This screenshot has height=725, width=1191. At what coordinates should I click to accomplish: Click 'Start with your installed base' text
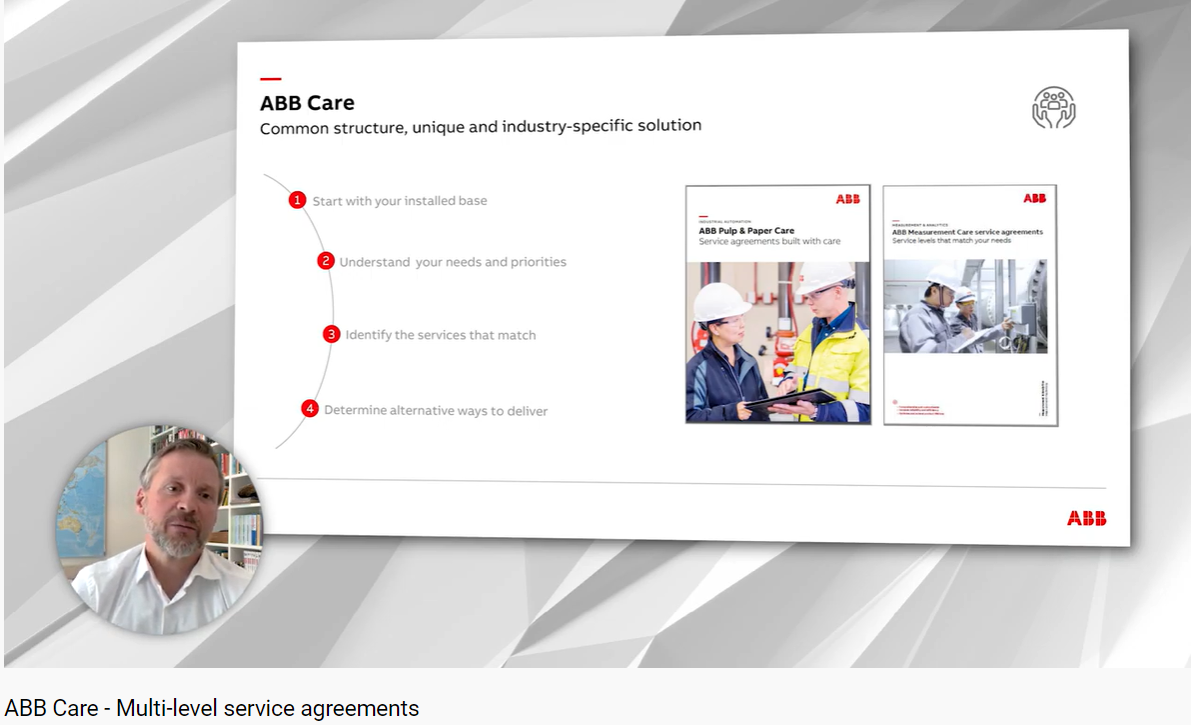coord(400,201)
